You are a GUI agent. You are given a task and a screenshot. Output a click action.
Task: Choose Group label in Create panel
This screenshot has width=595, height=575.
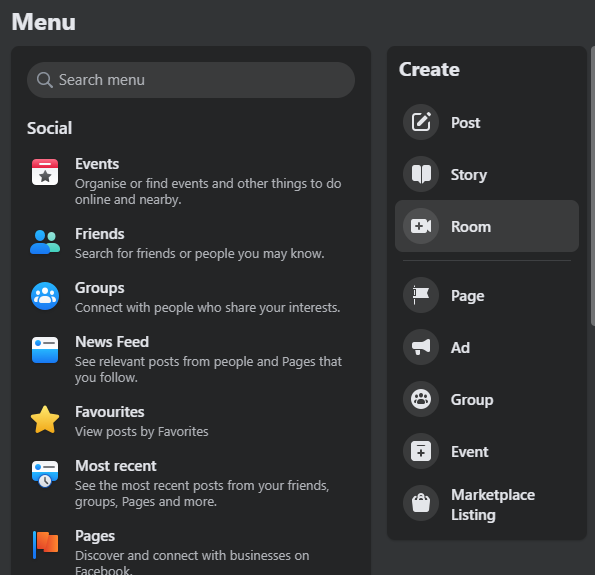(472, 400)
